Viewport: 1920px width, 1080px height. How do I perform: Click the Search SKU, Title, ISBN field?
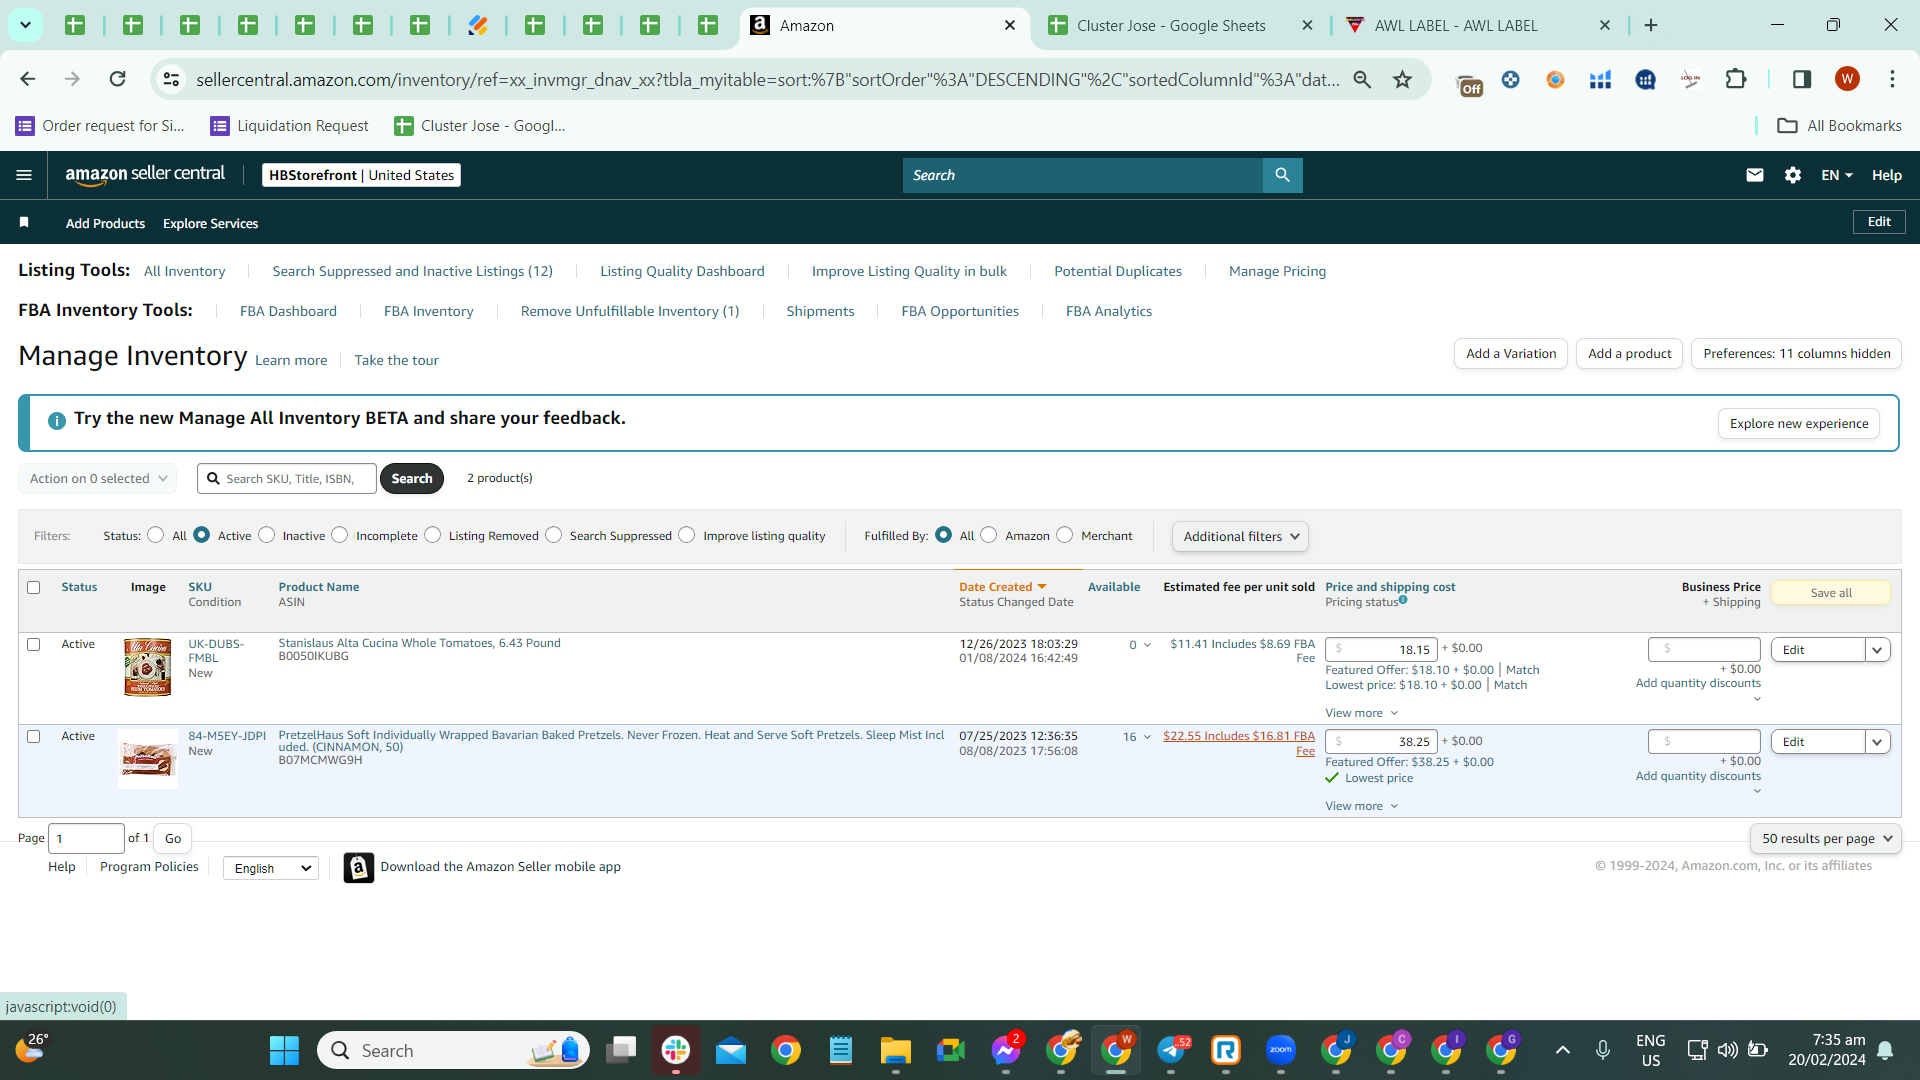coord(287,479)
